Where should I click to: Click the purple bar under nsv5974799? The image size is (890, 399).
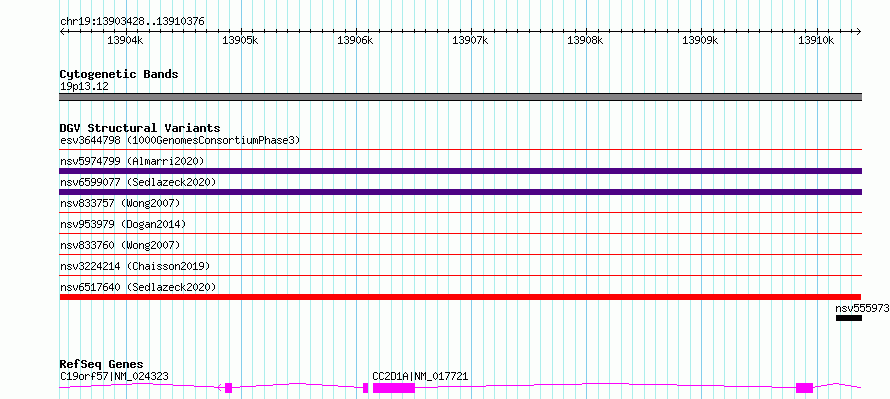click(461, 171)
